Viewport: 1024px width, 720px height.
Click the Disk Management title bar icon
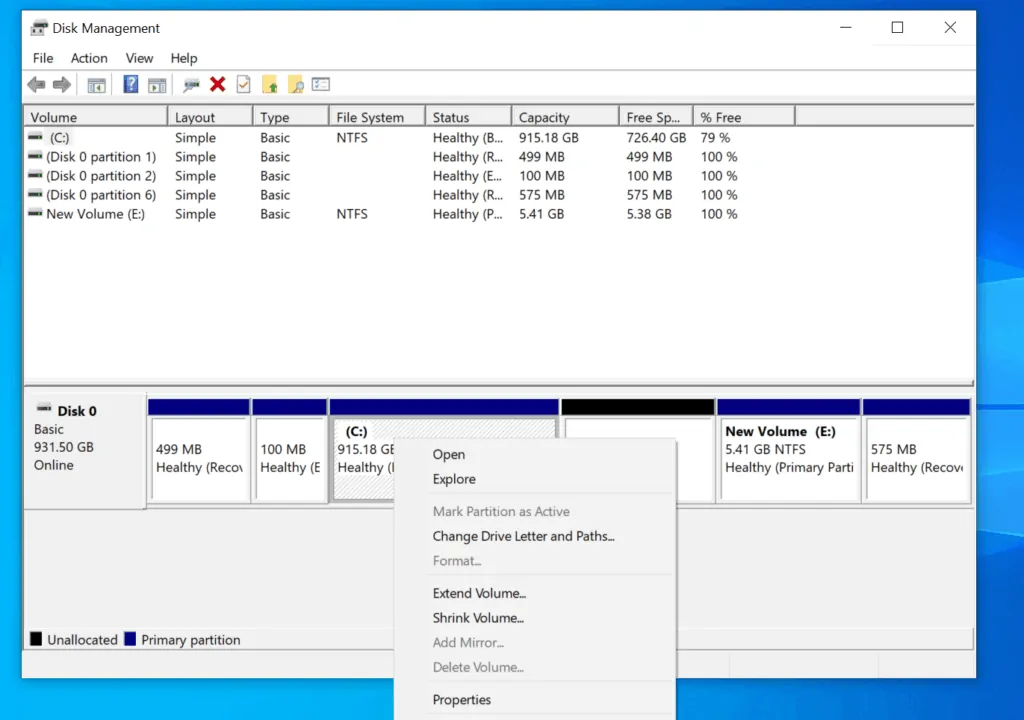coord(39,28)
